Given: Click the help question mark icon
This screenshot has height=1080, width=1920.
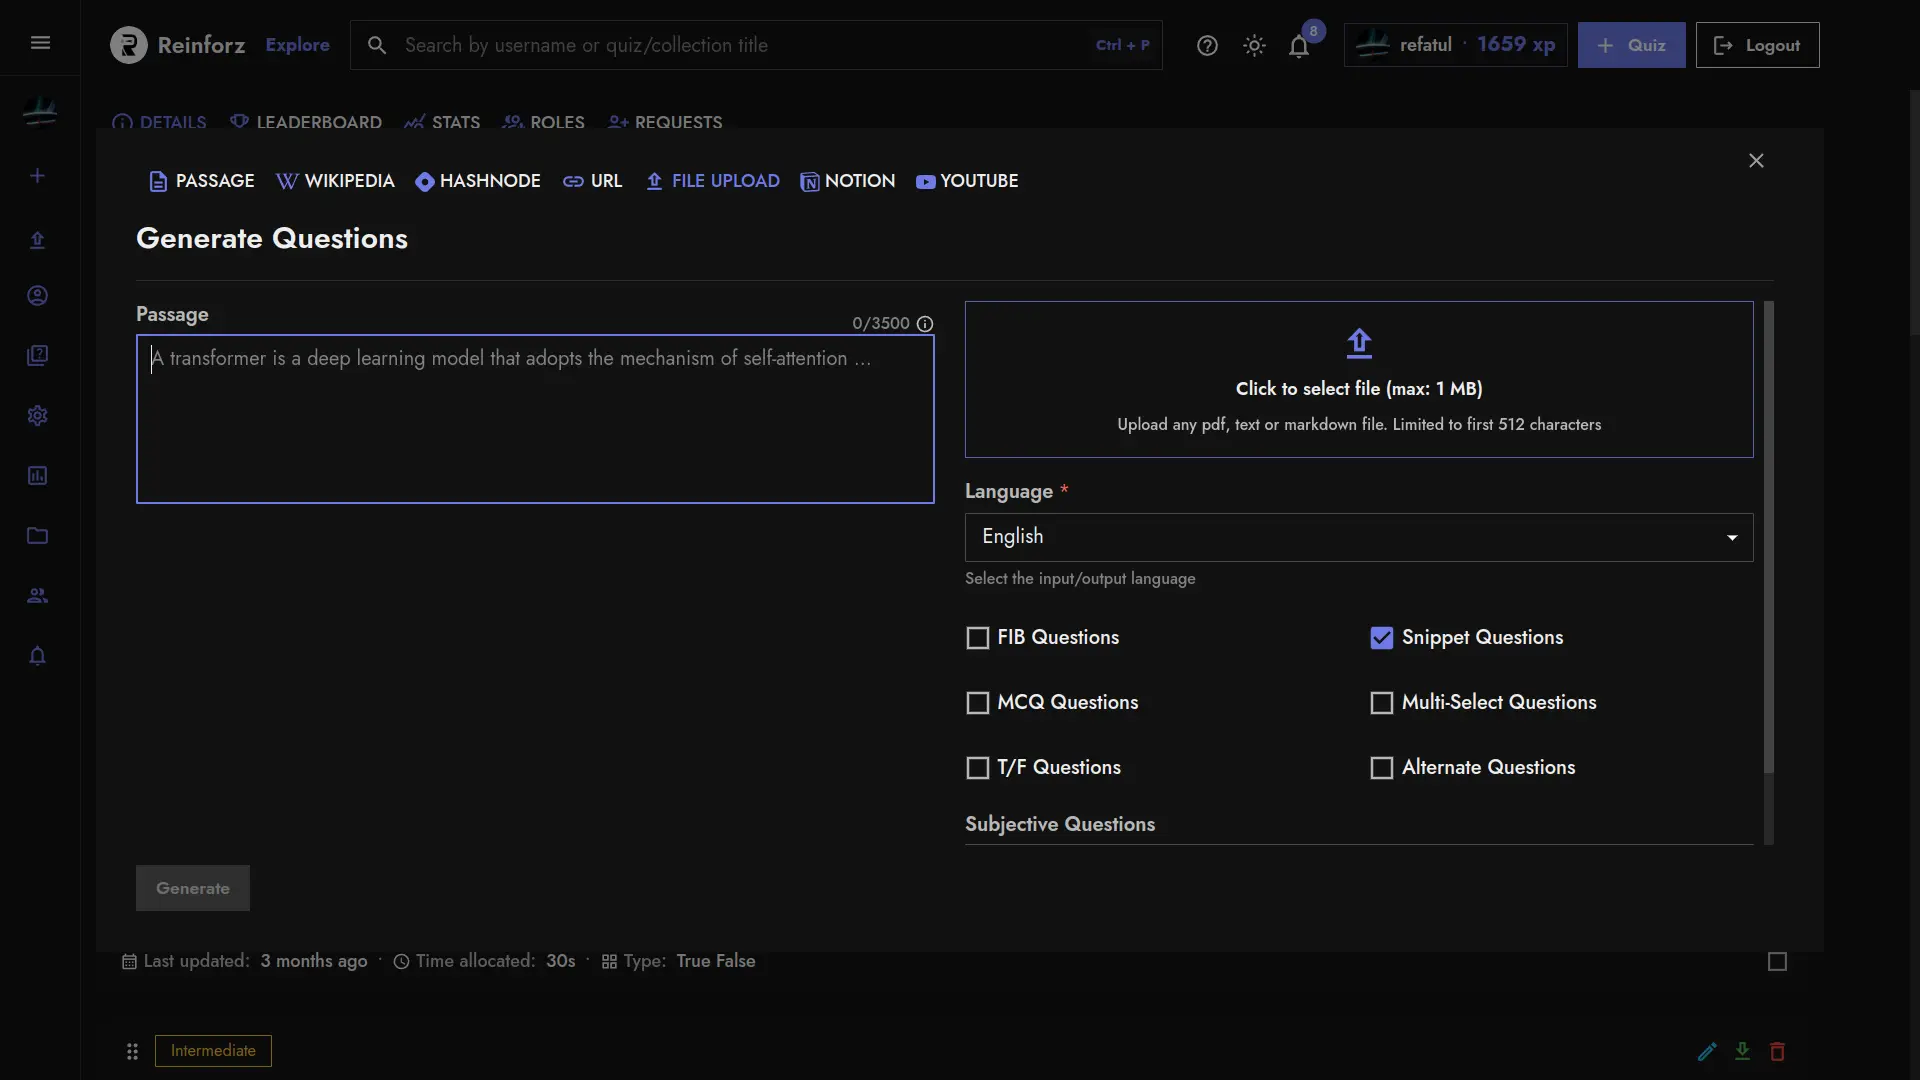Looking at the screenshot, I should pyautogui.click(x=1205, y=45).
